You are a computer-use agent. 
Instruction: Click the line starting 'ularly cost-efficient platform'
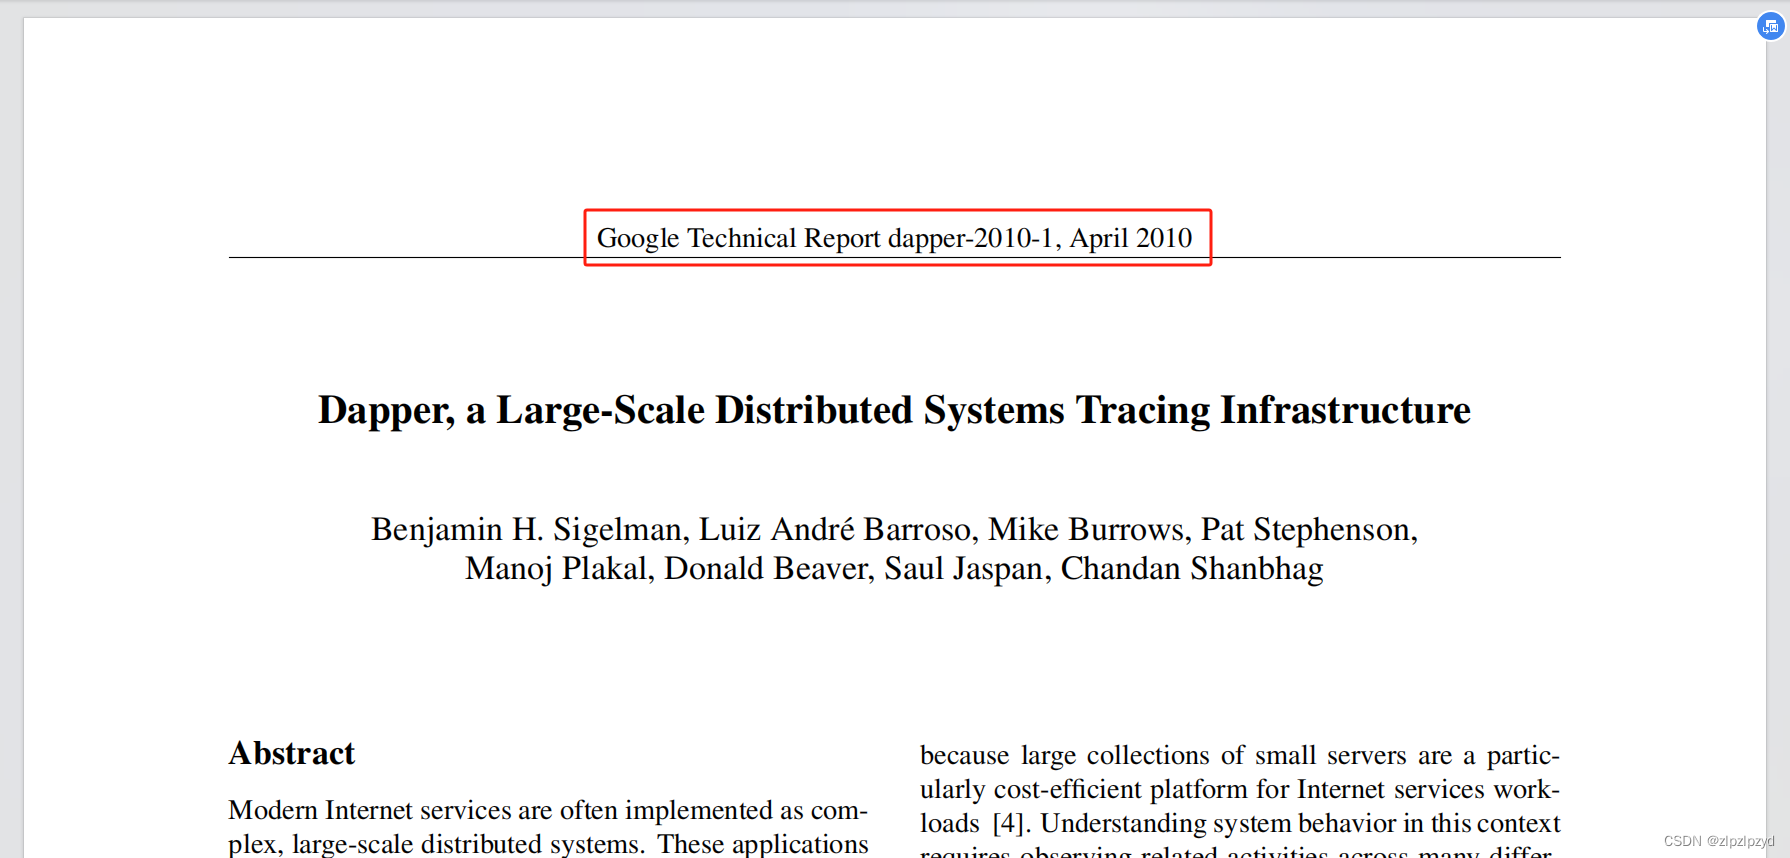(x=1240, y=789)
